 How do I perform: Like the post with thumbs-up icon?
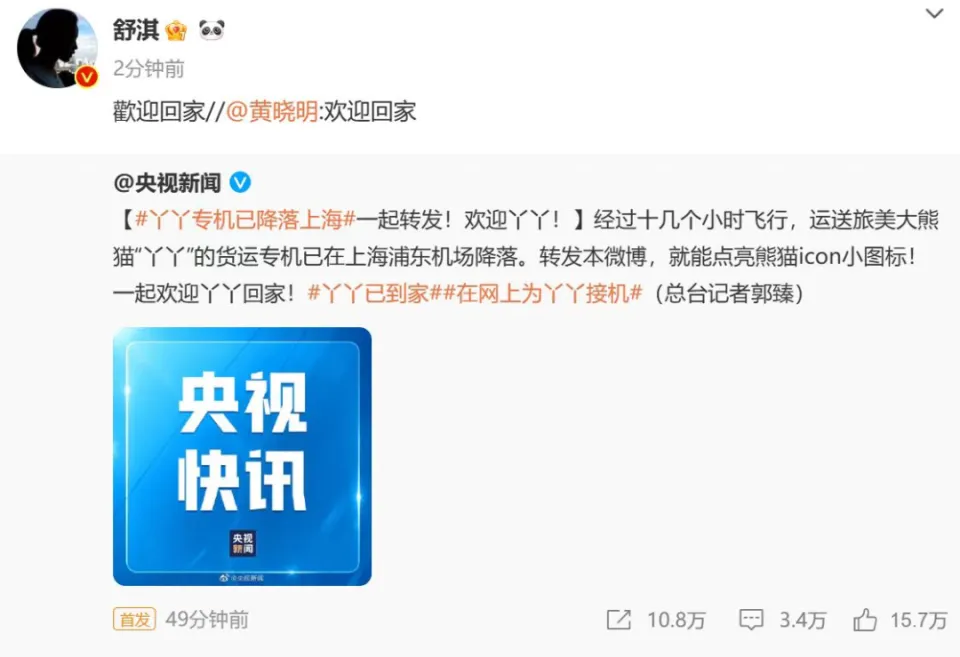point(865,620)
